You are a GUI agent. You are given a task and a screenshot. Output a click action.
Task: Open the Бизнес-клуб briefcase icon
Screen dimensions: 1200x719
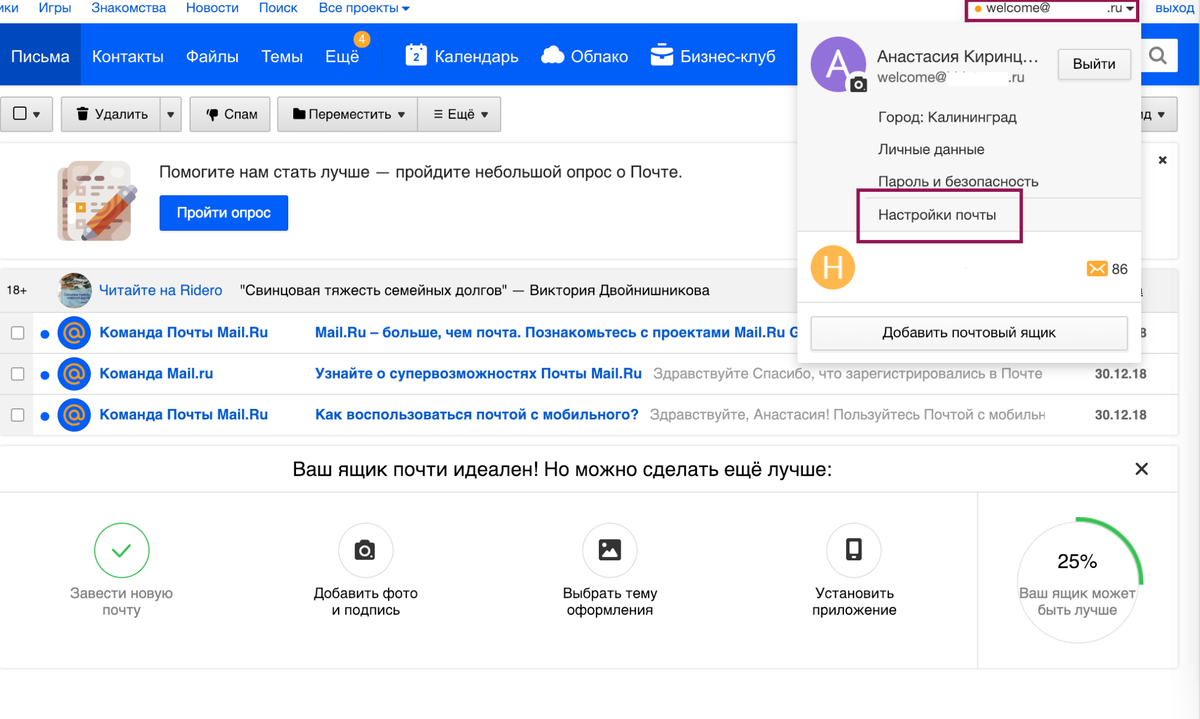(x=662, y=56)
